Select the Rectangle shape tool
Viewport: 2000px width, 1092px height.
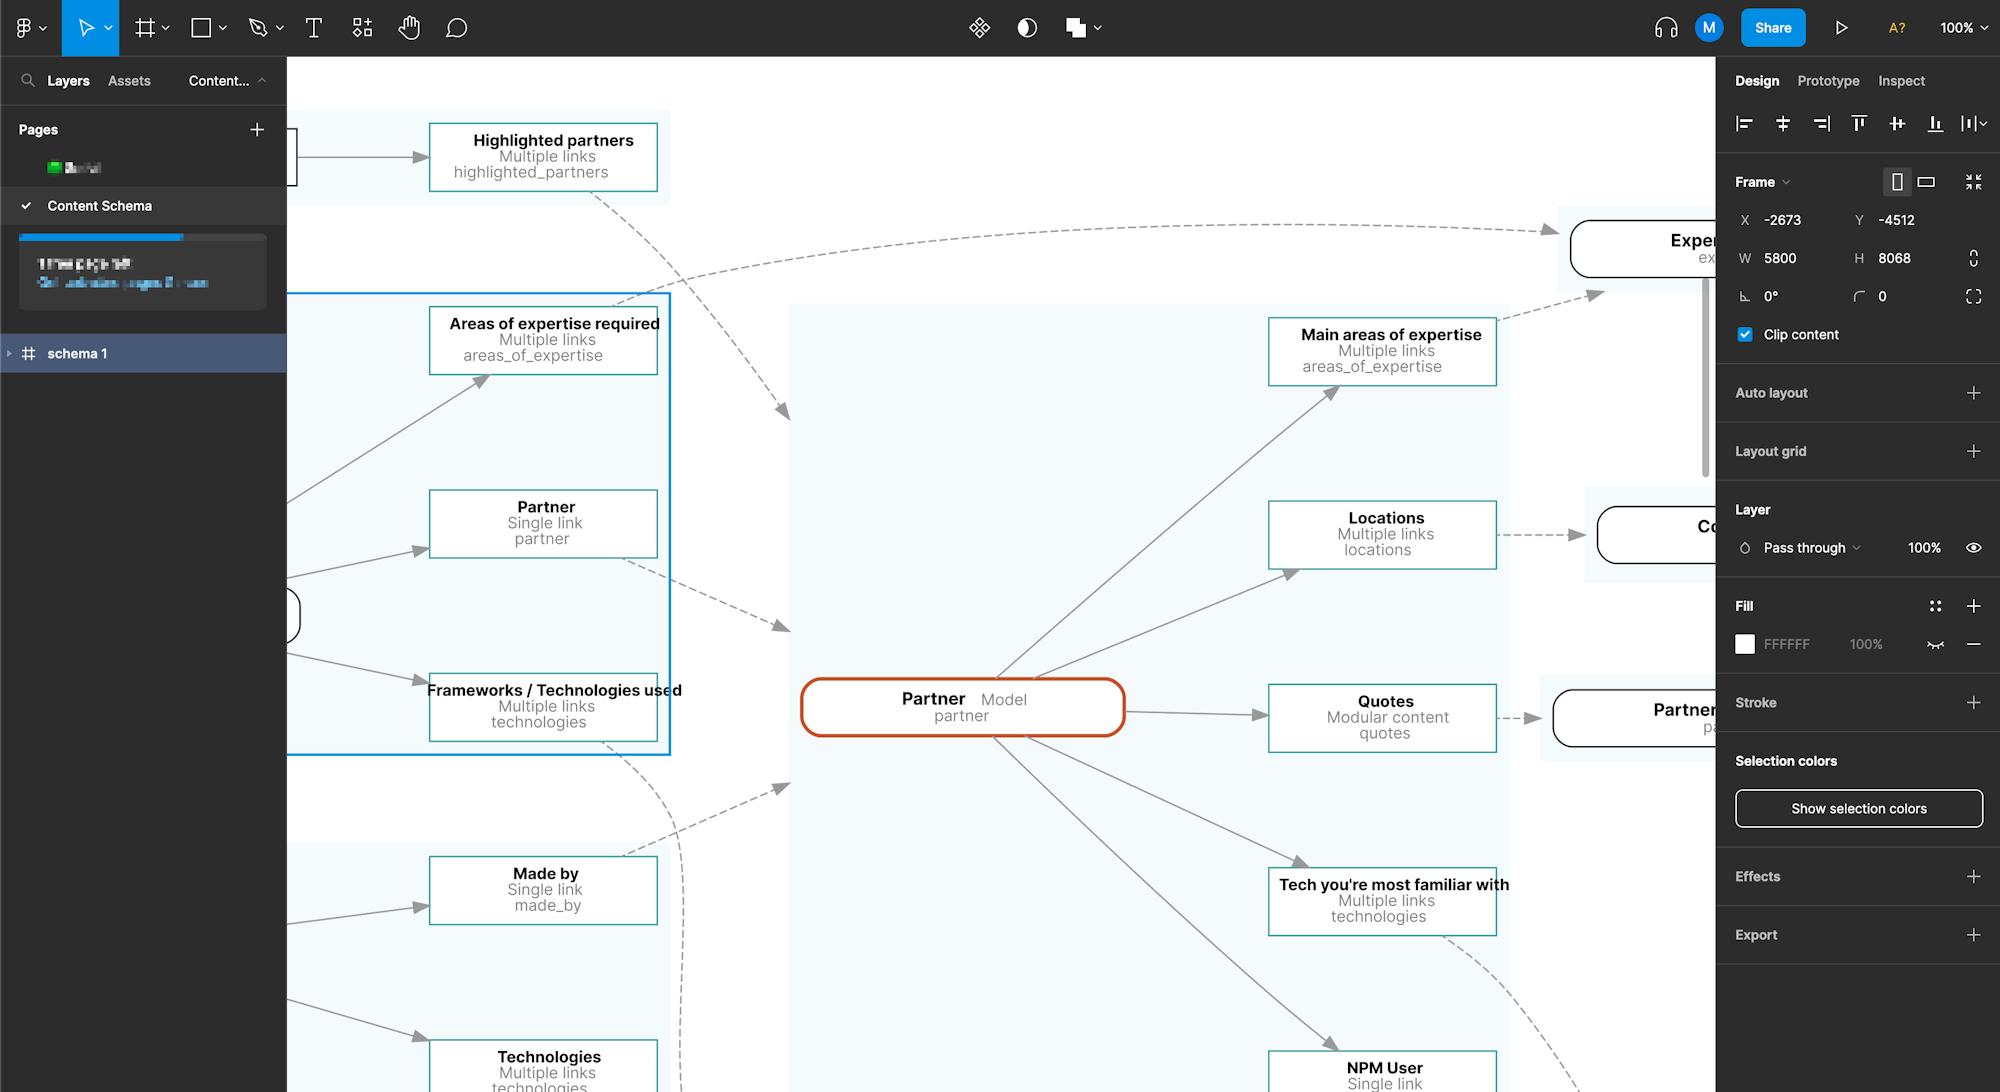click(201, 28)
